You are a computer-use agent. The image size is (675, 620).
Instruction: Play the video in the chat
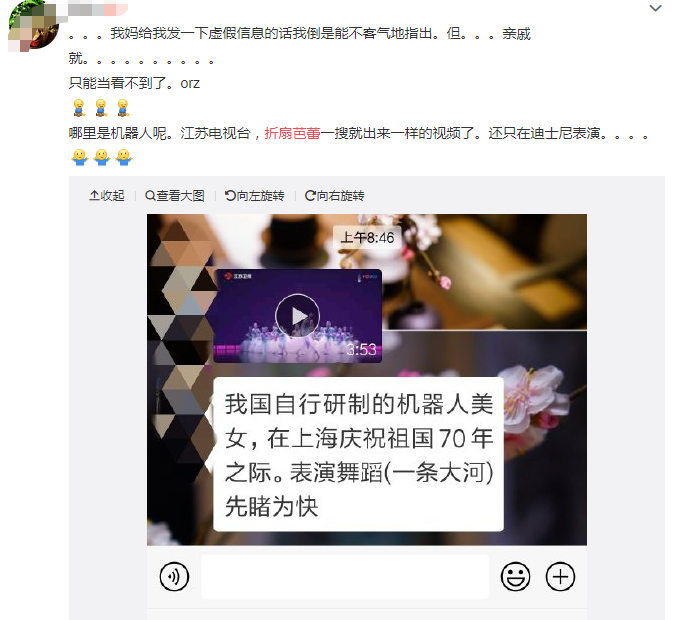297,316
